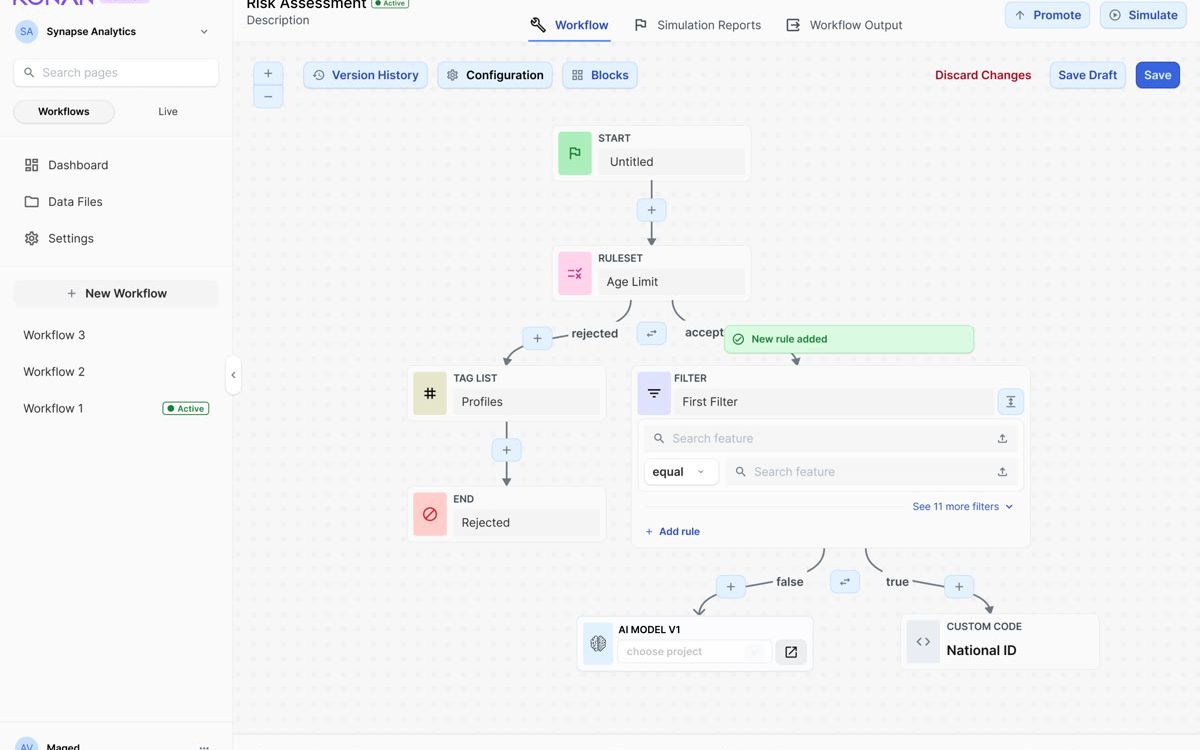This screenshot has height=750, width=1200.
Task: Click the Search pages input
Action: click(x=116, y=72)
